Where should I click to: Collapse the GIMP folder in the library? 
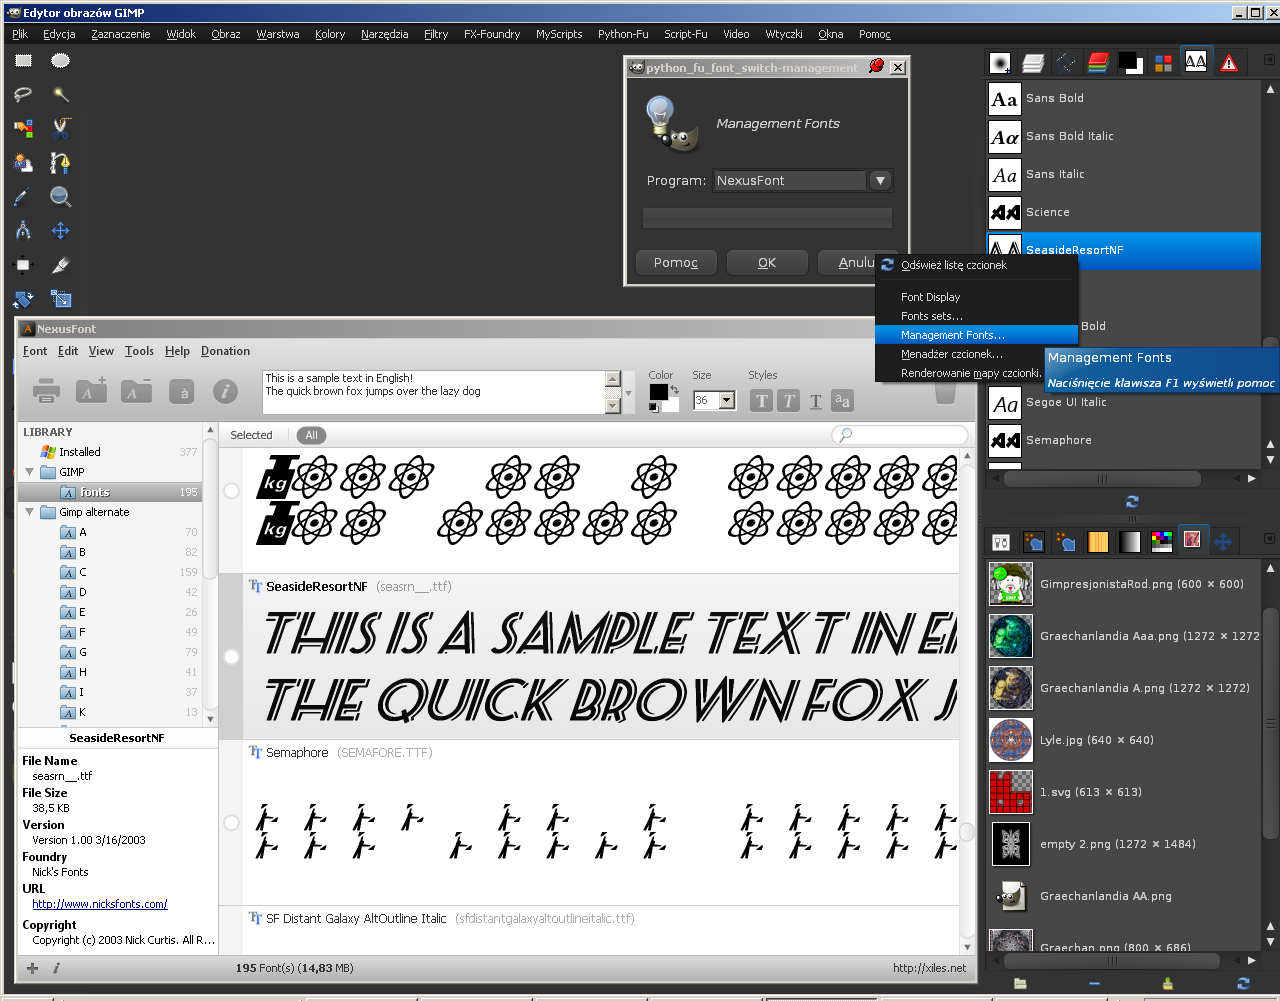point(29,472)
